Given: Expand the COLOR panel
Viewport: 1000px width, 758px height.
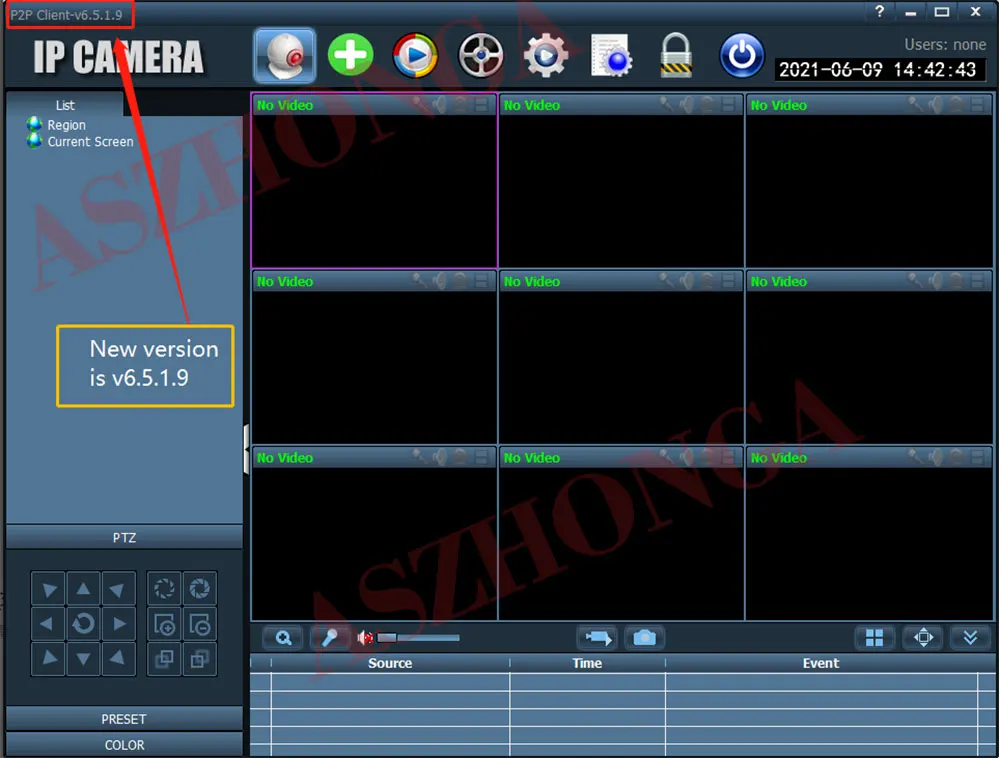Looking at the screenshot, I should click(124, 745).
